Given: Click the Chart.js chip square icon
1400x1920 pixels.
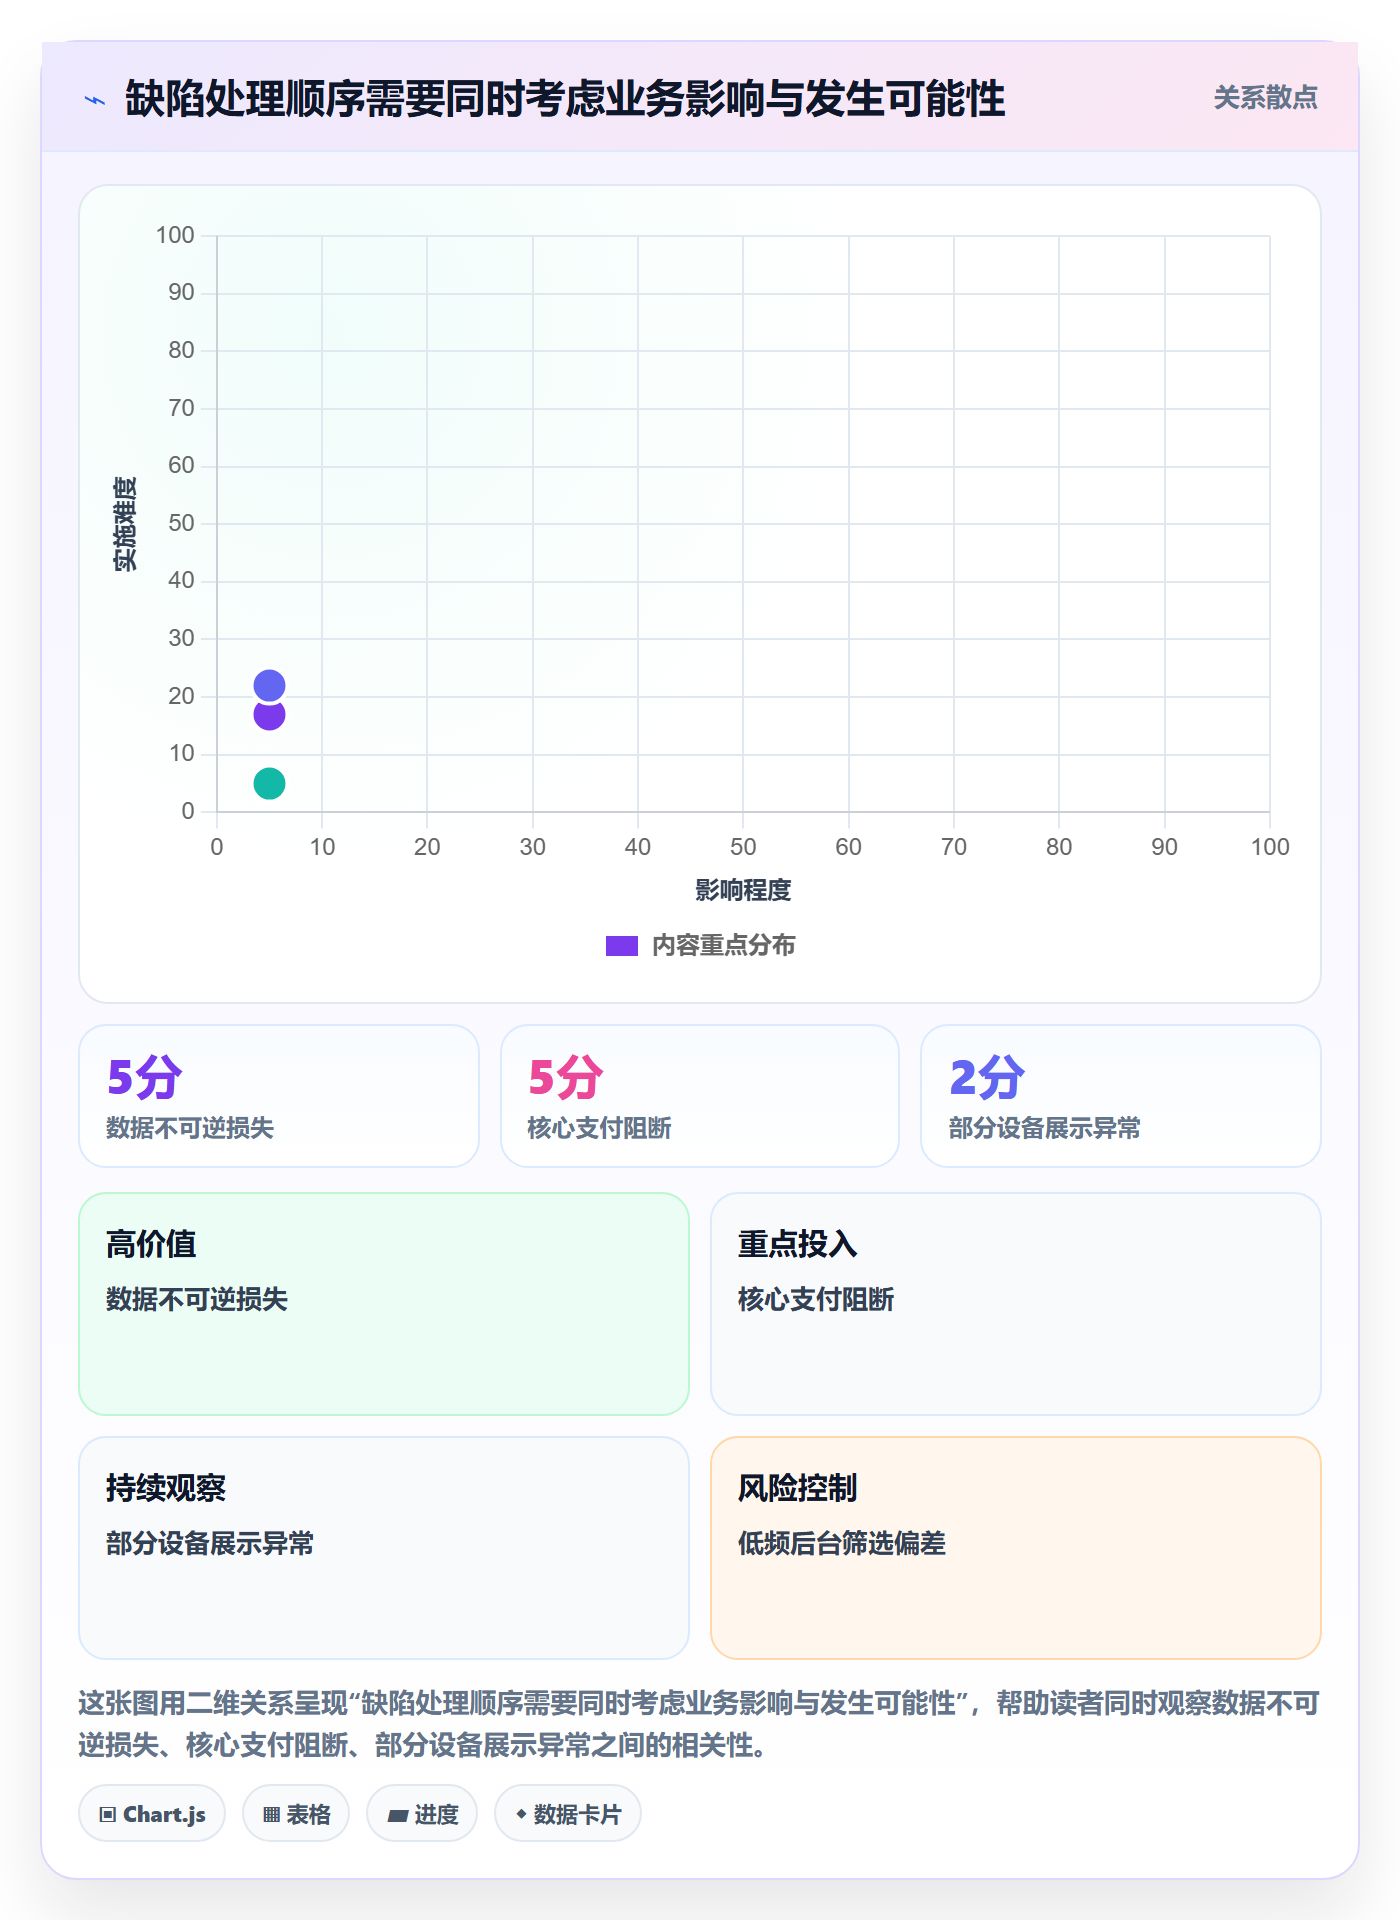Looking at the screenshot, I should click(x=108, y=1815).
